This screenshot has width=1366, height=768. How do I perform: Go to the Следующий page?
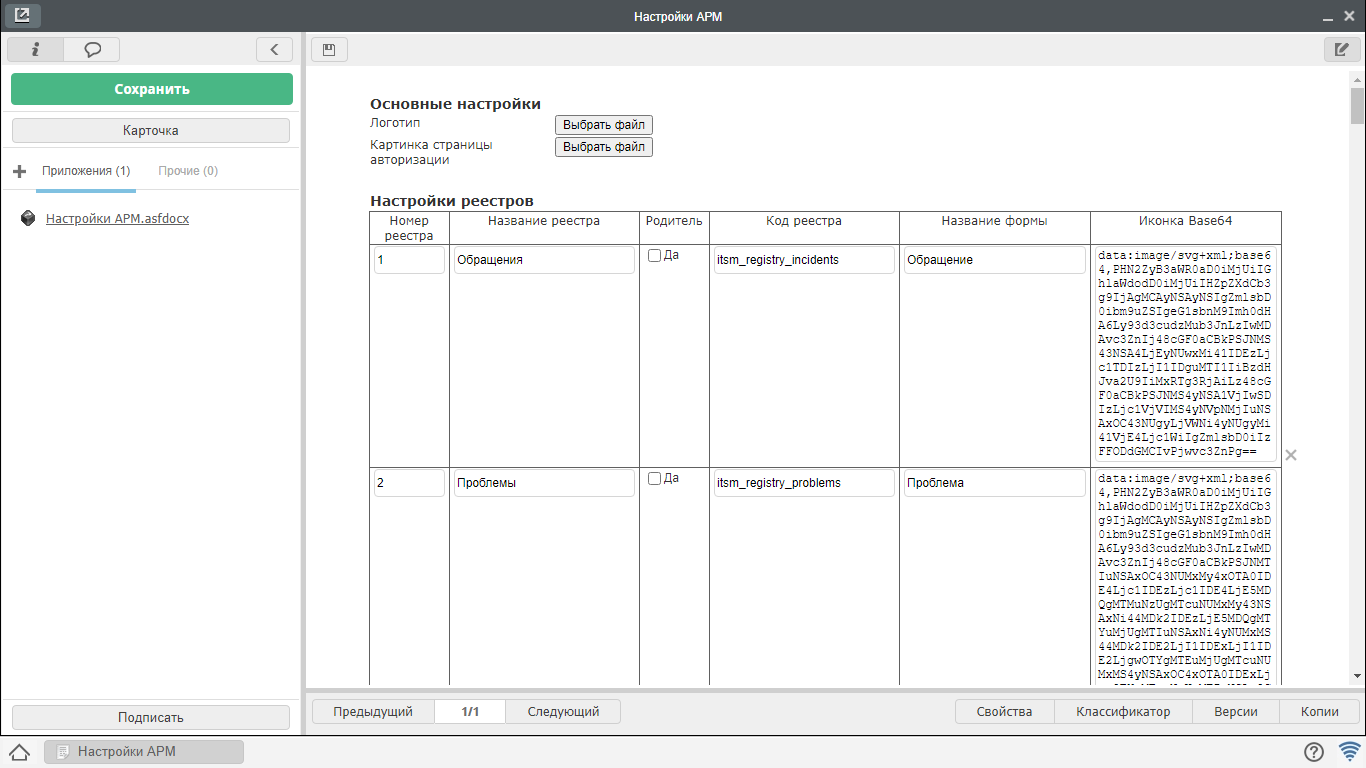pos(563,712)
